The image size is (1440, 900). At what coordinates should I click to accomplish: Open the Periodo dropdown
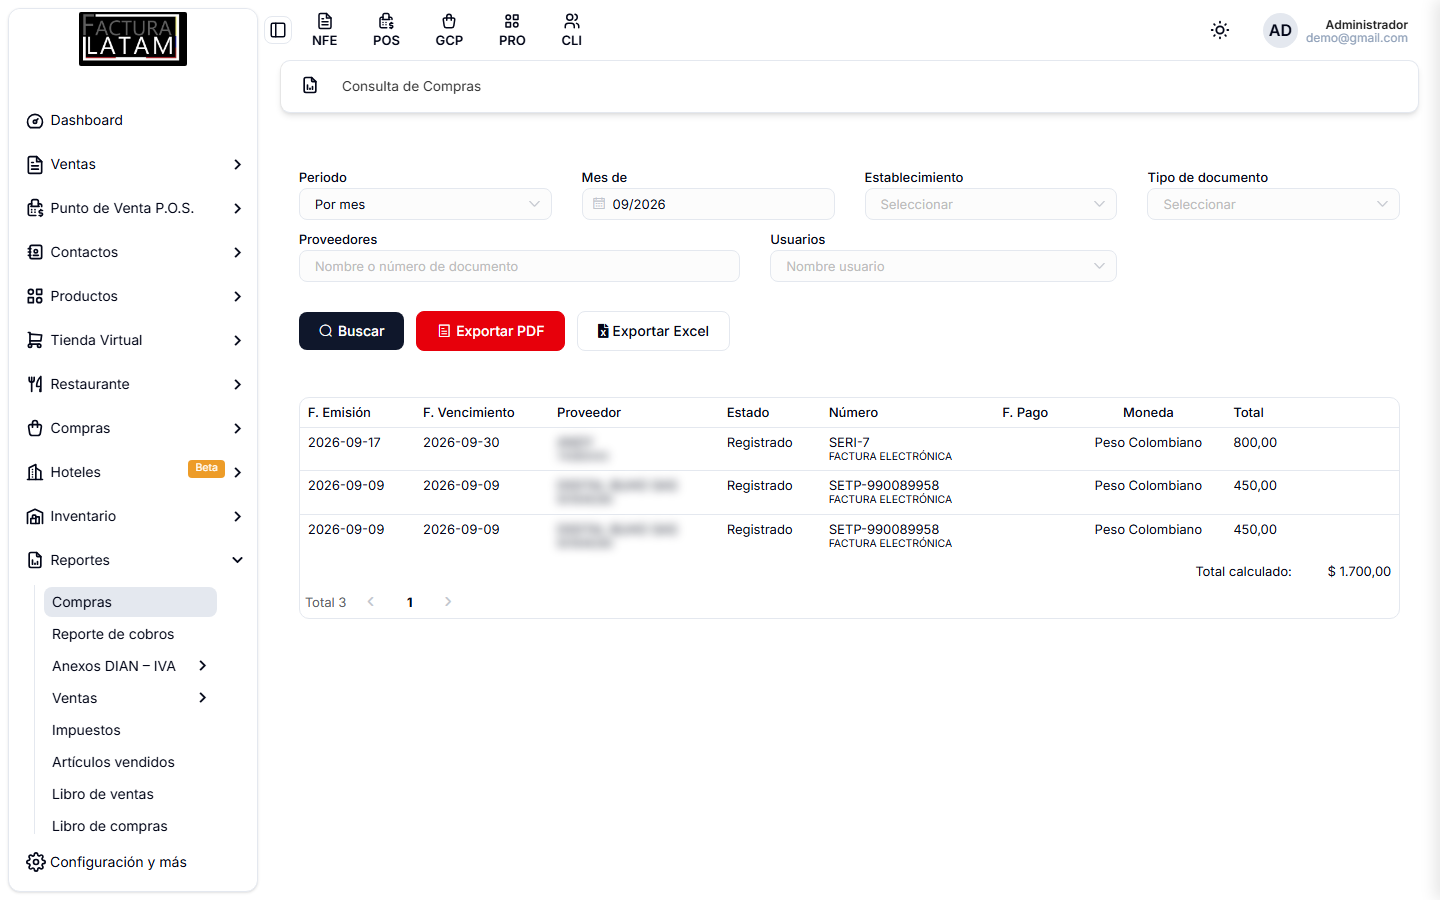(425, 204)
